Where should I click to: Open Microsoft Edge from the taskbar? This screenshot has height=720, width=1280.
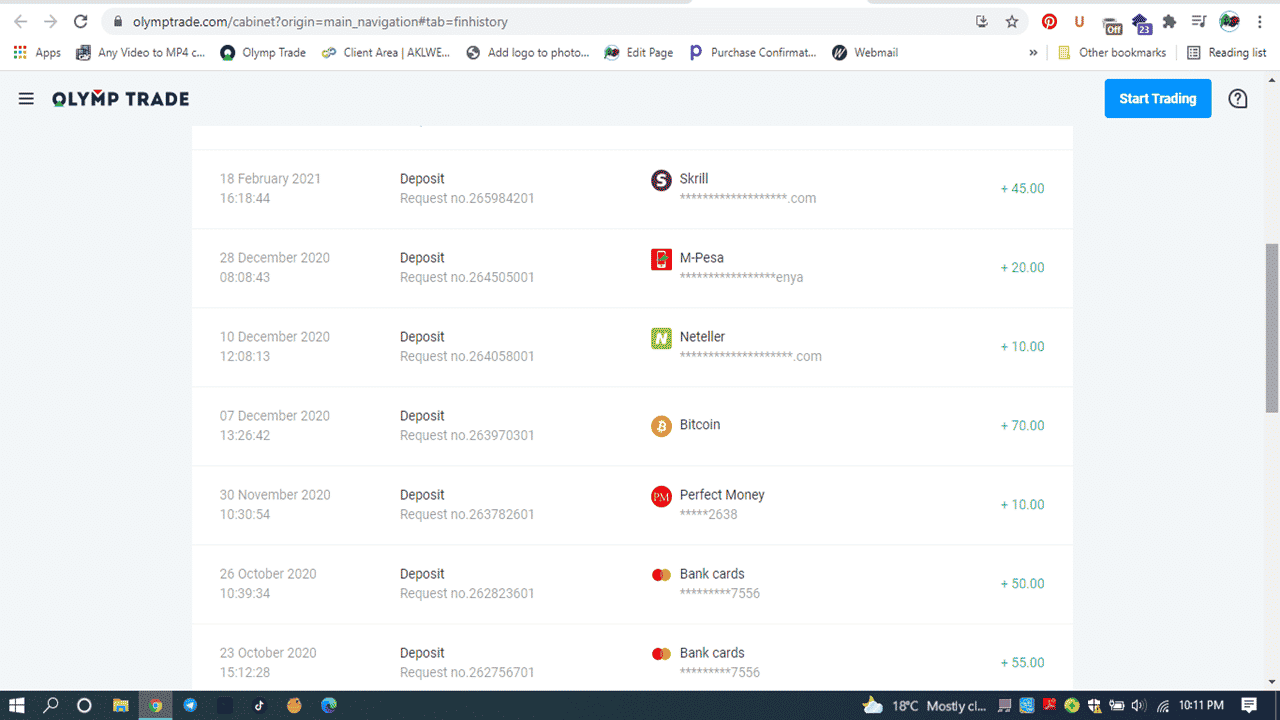click(329, 705)
